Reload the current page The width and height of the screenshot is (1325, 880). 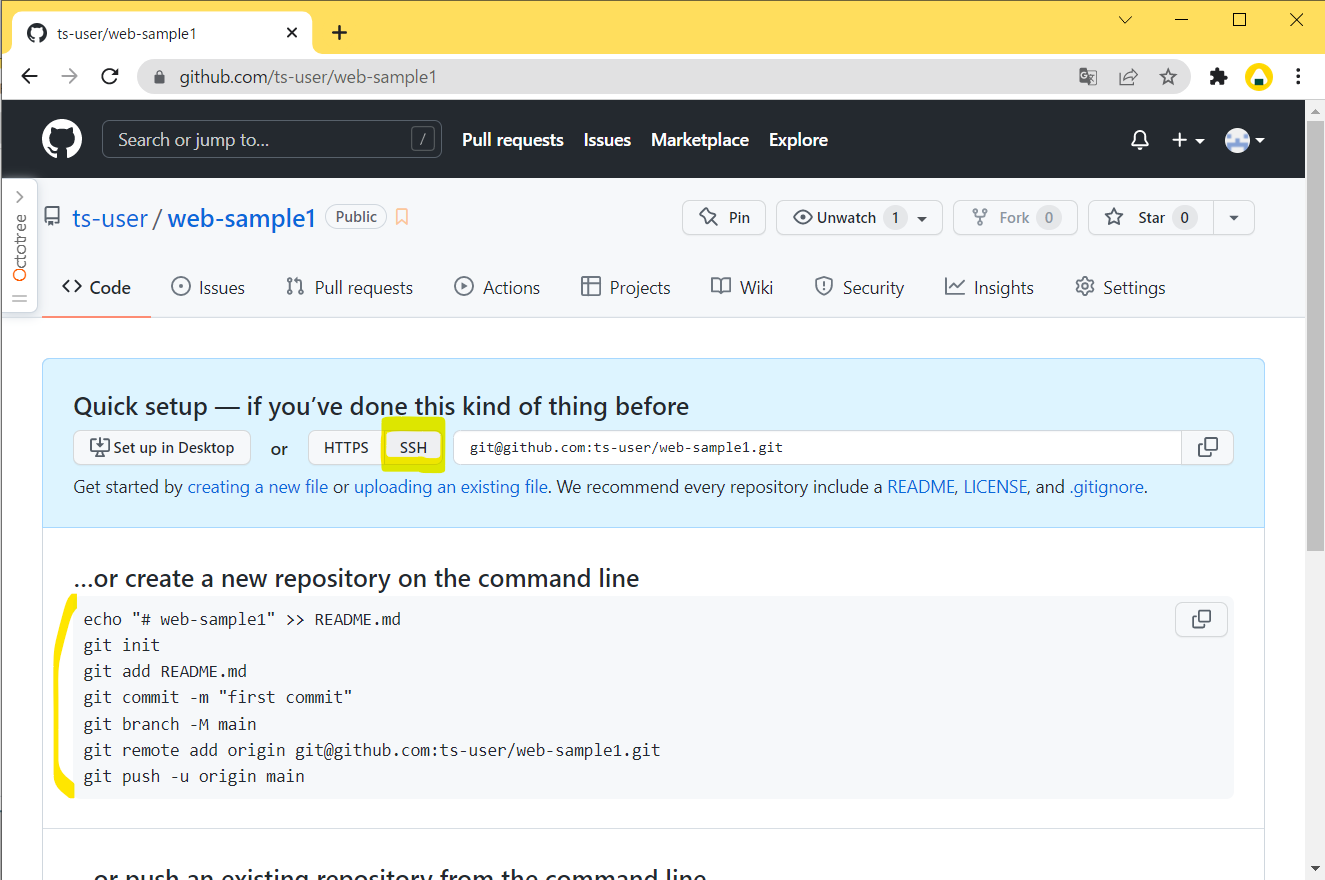tap(110, 77)
